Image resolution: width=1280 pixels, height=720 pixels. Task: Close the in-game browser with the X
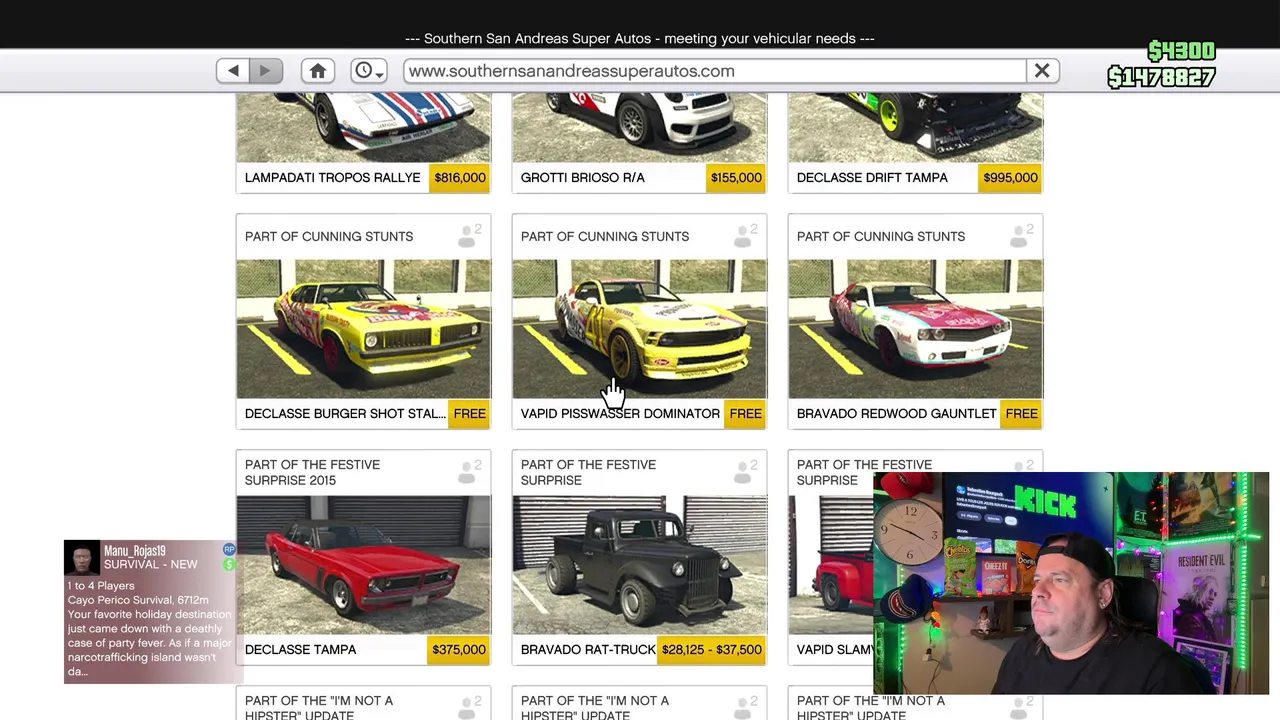1042,71
